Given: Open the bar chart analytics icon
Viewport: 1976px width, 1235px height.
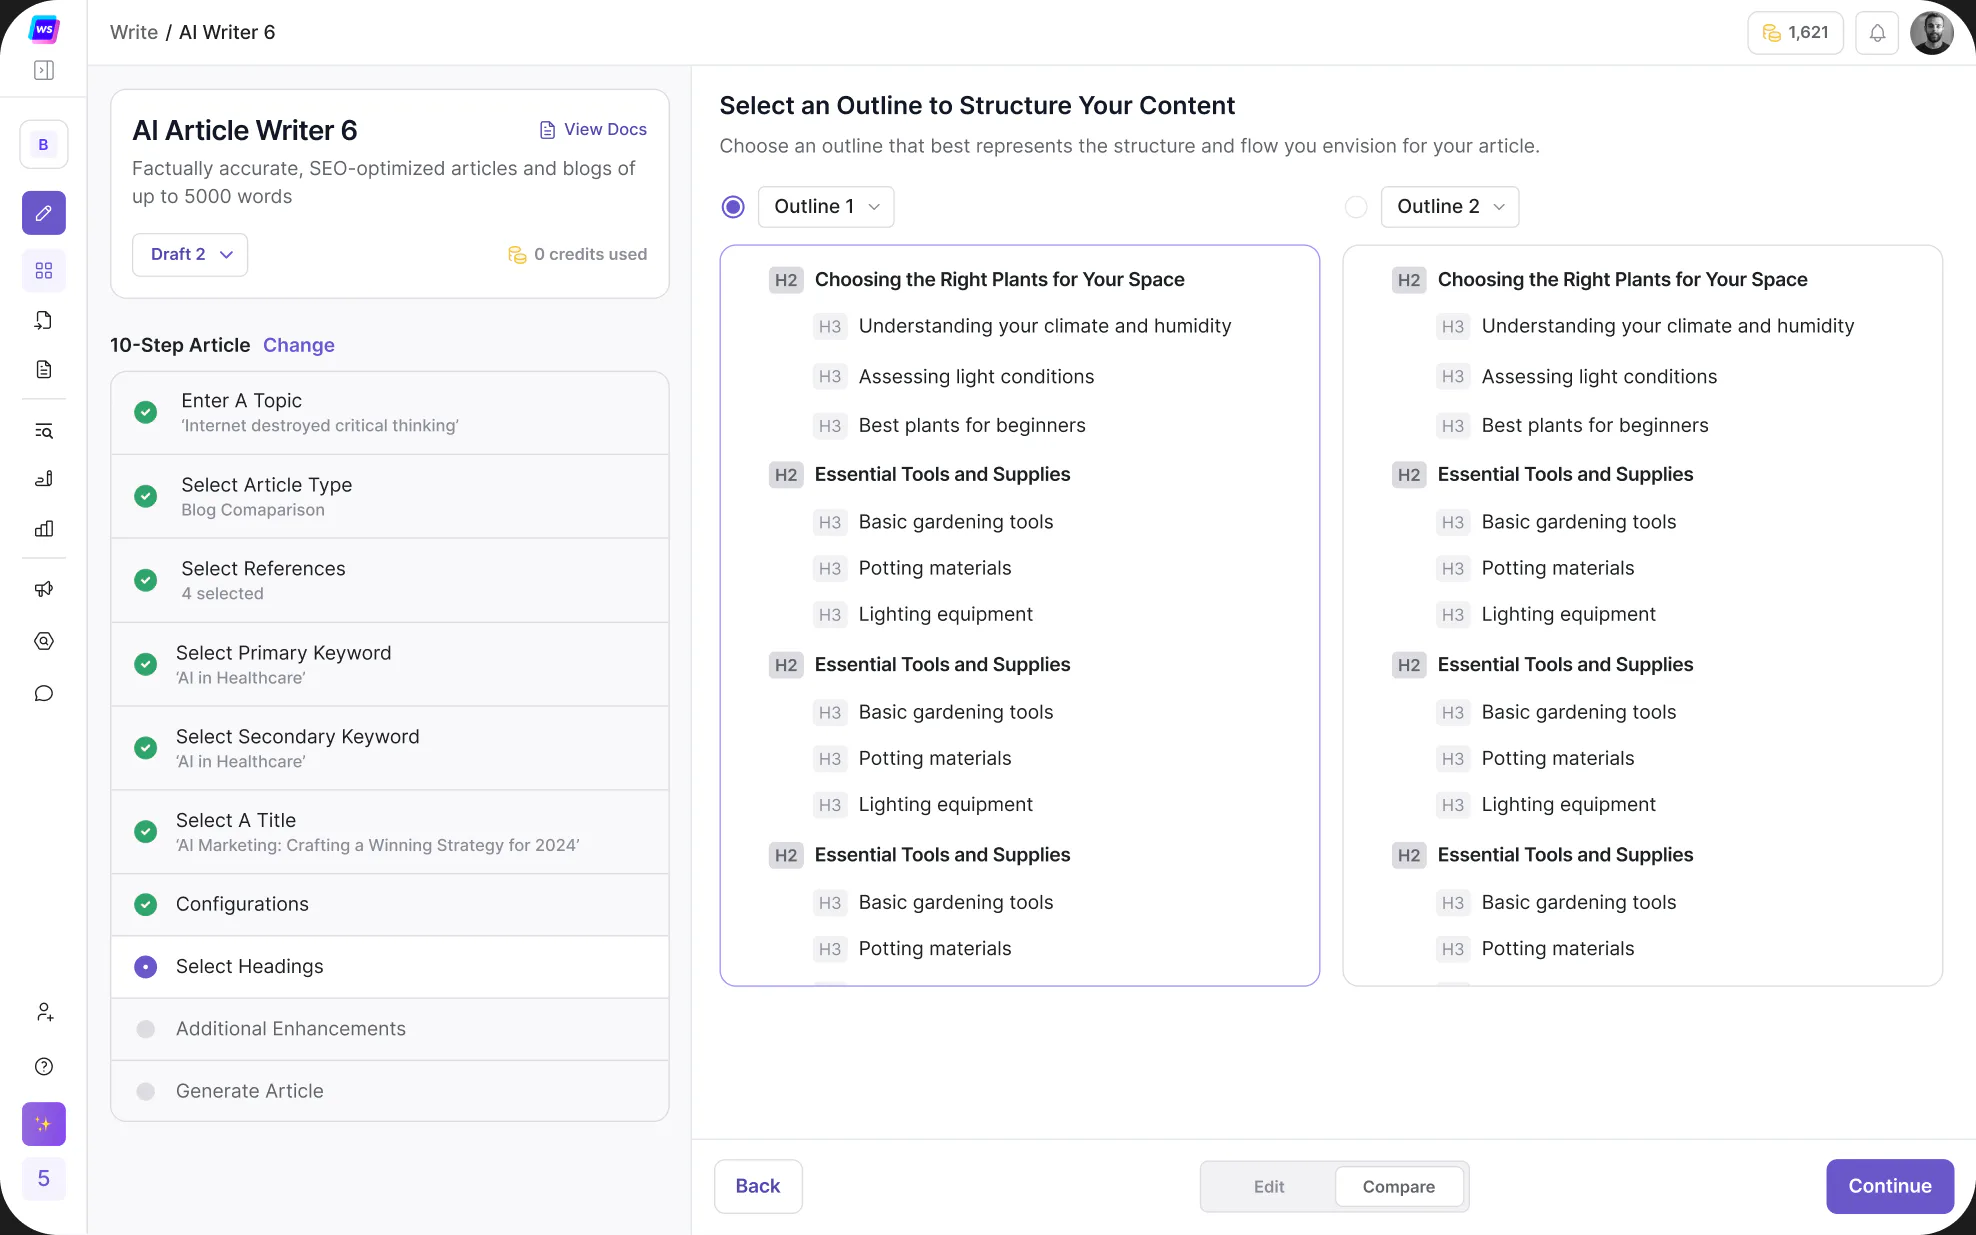Looking at the screenshot, I should click(44, 529).
